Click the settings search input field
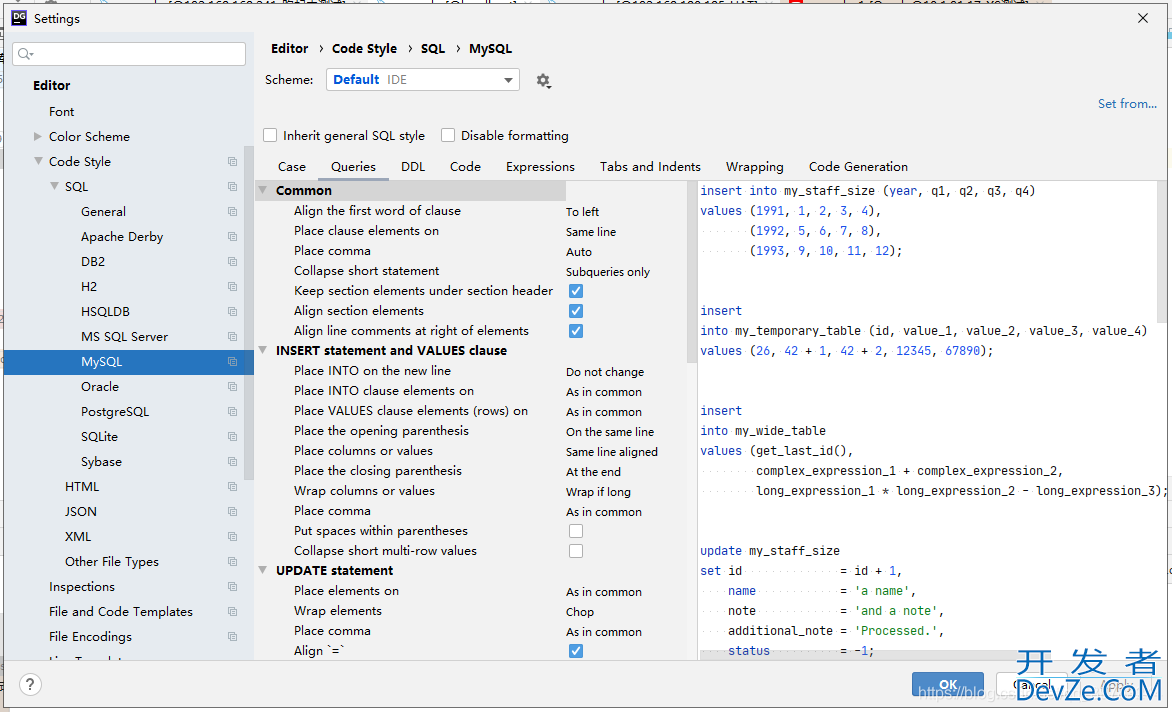Screen dimensions: 1172x712 click(x=129, y=54)
